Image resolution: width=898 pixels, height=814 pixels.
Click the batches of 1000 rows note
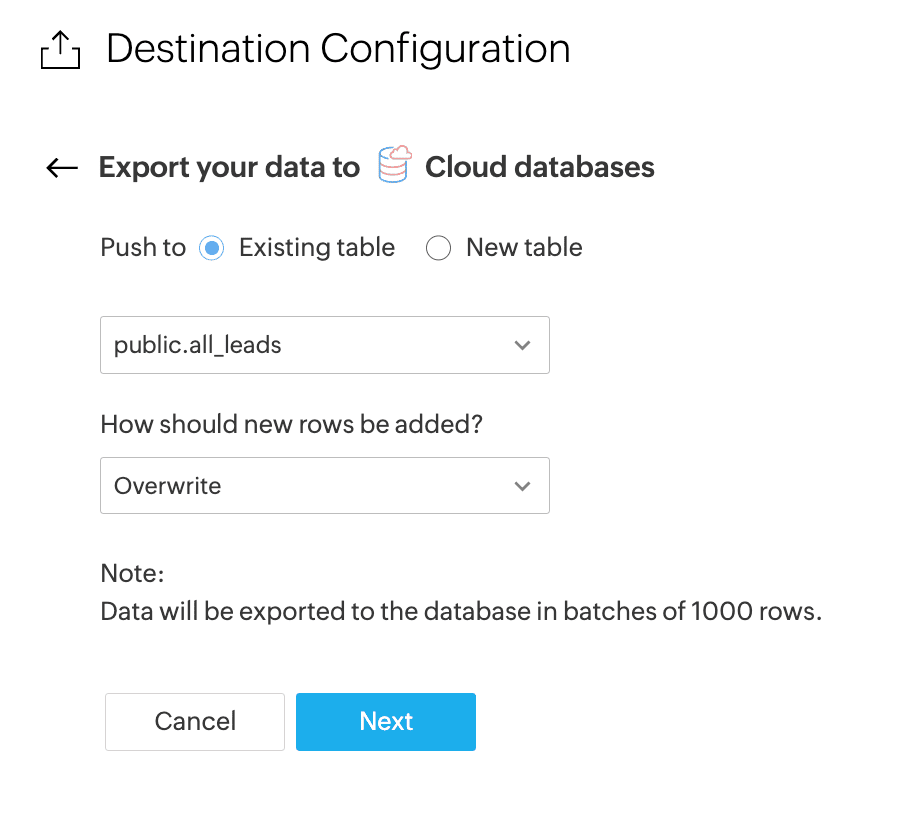point(461,612)
